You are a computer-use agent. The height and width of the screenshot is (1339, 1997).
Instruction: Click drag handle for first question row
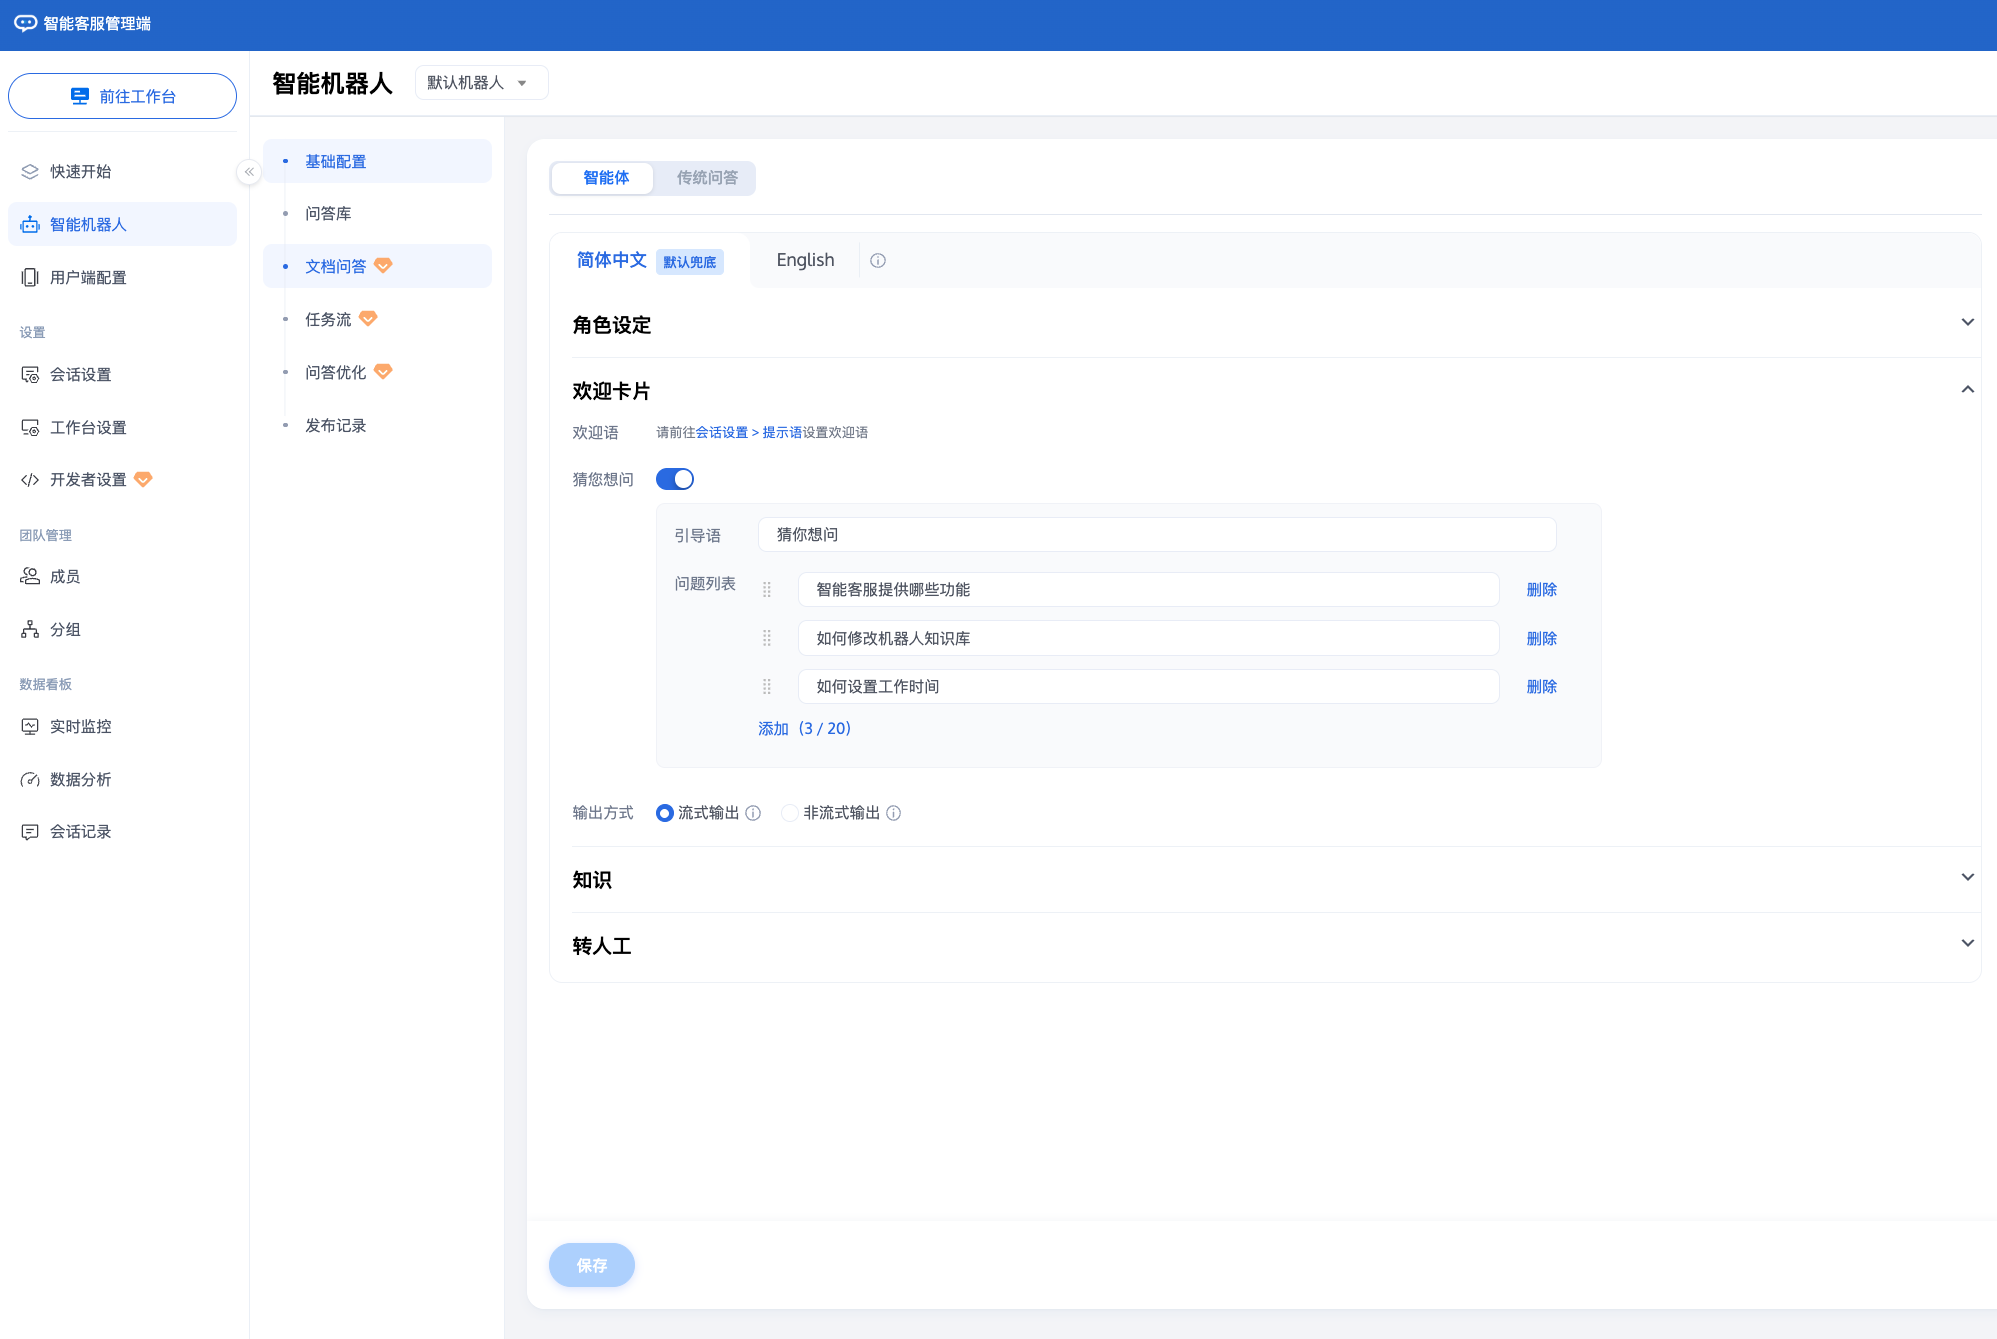click(767, 590)
